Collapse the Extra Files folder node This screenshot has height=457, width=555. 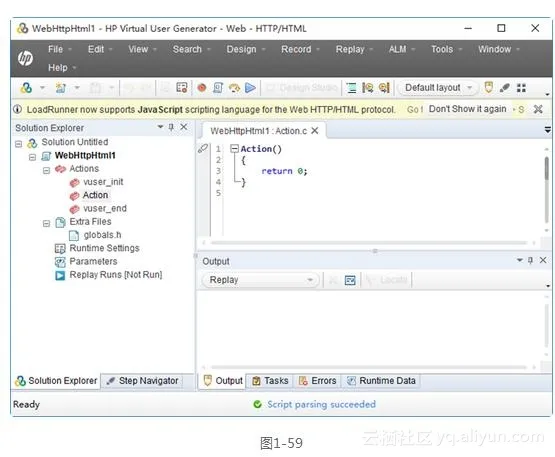click(46, 223)
